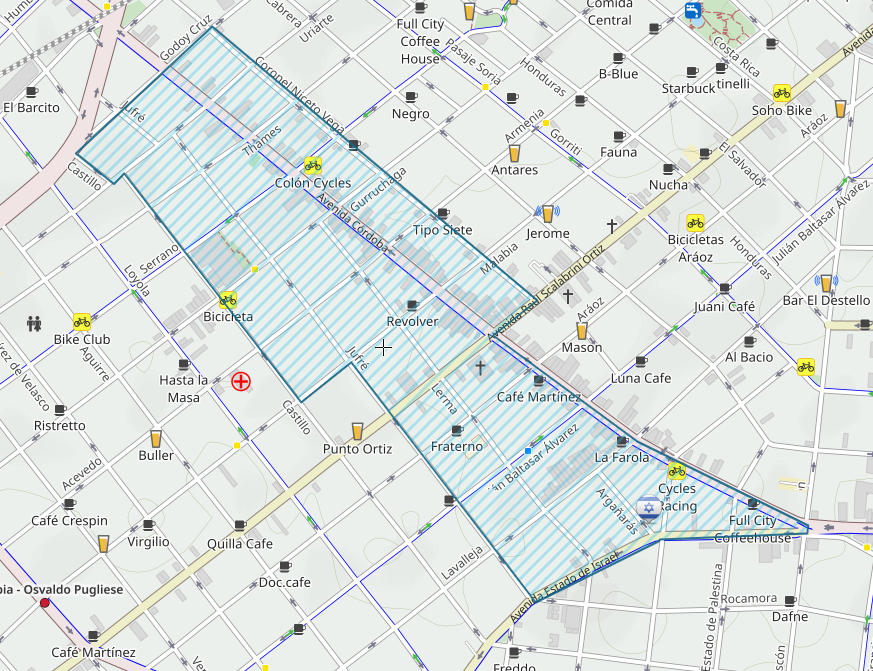Screen dimensions: 873x671
Task: Select the Avenida Raúl Scalabrini Ortiz label
Action: pos(545,293)
